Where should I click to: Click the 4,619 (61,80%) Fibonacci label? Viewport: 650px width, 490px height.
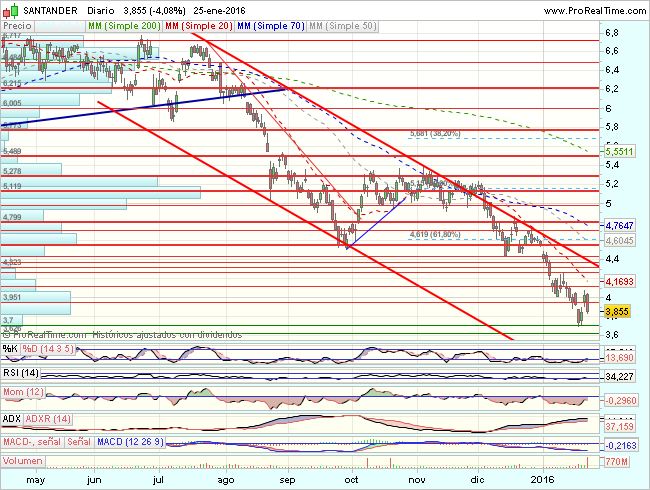pyautogui.click(x=435, y=235)
